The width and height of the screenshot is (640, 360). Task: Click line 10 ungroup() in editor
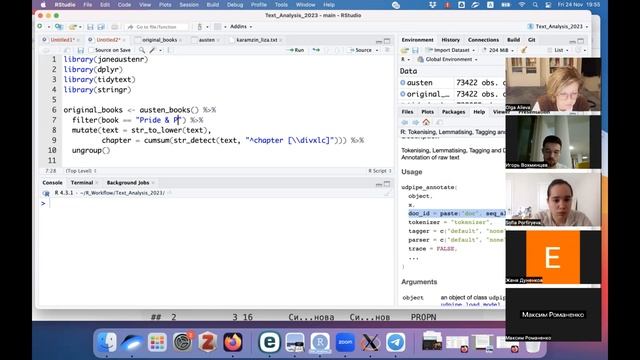(x=91, y=150)
